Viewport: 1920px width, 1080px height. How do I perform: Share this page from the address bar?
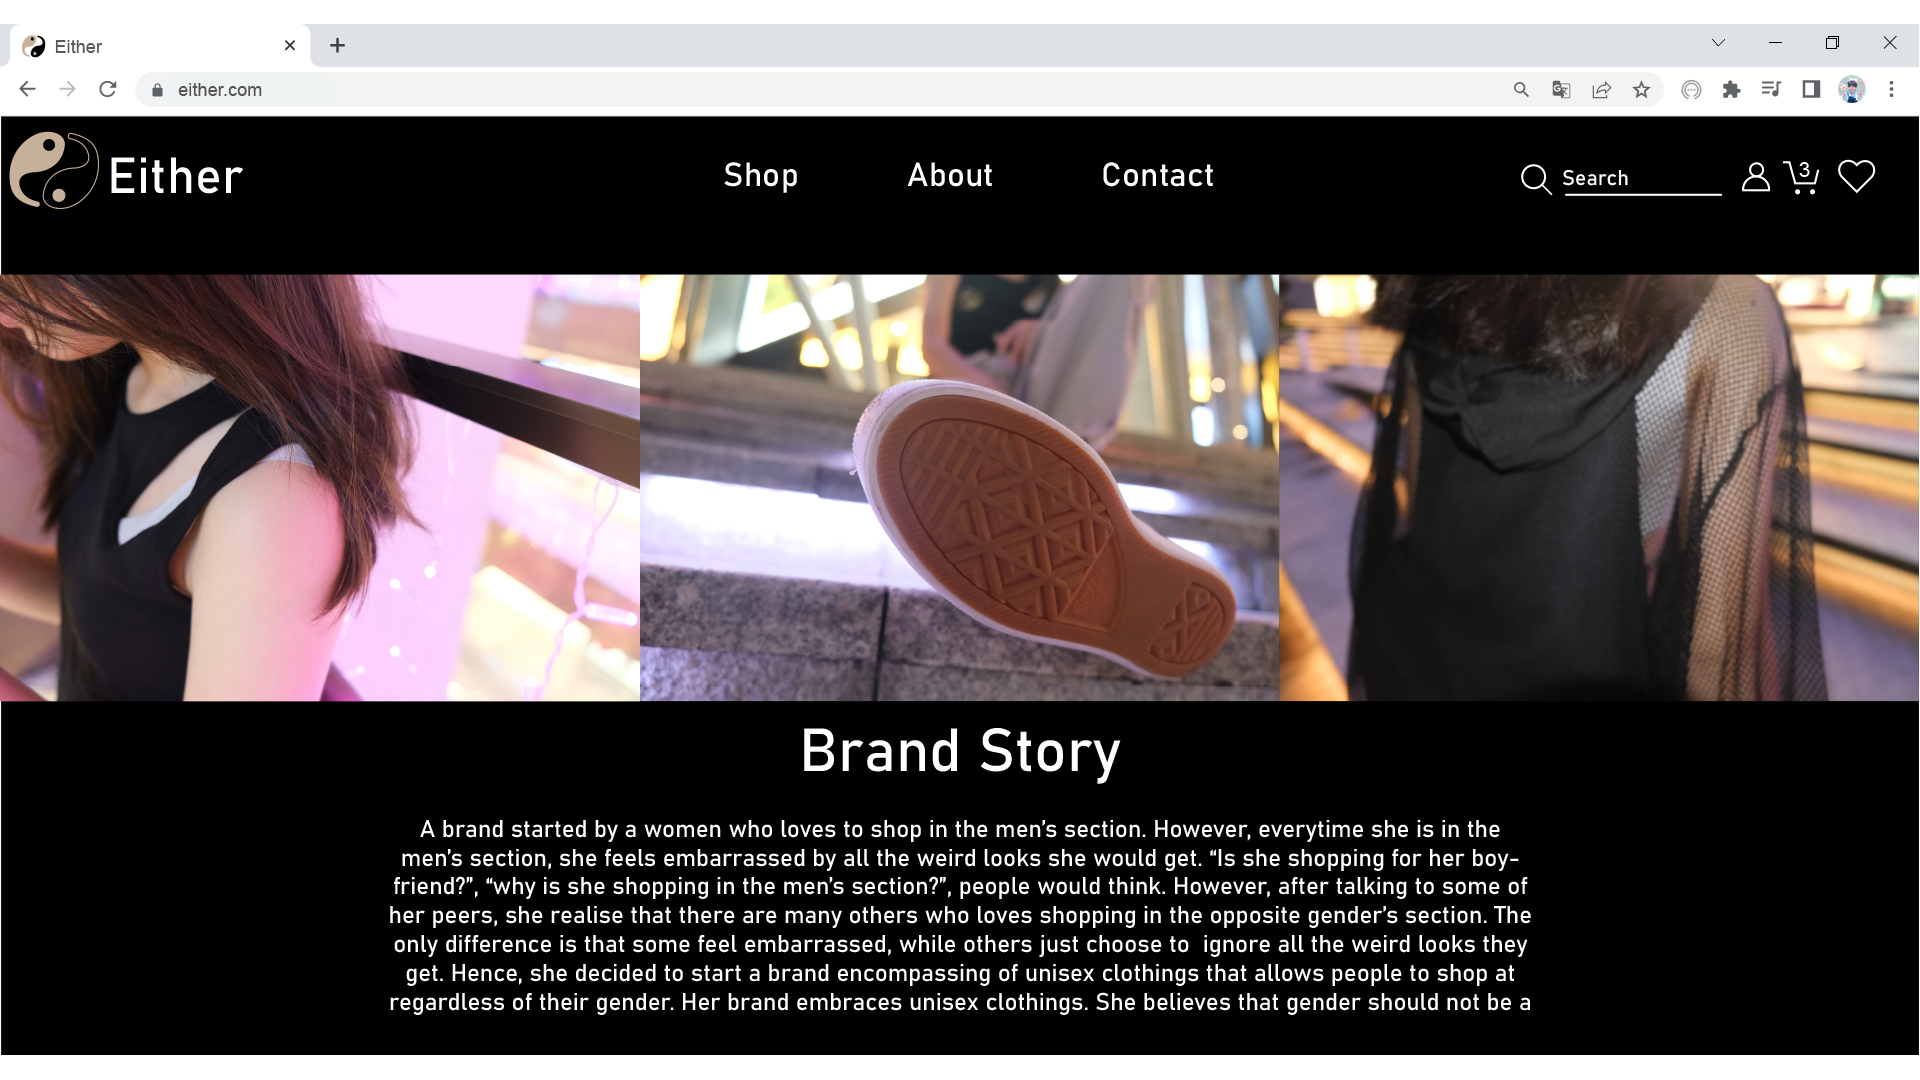pos(1601,90)
